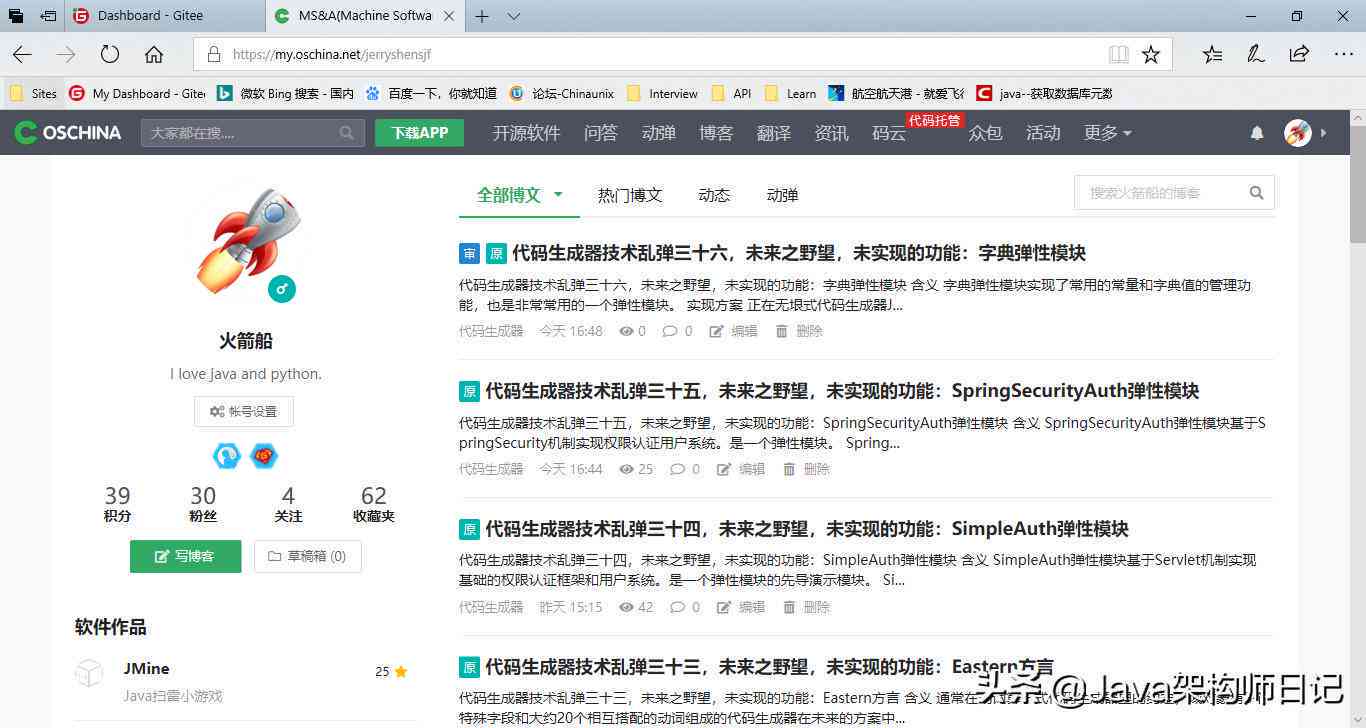Open 开源软件 in the nav bar
The width and height of the screenshot is (1366, 728).
click(x=526, y=133)
